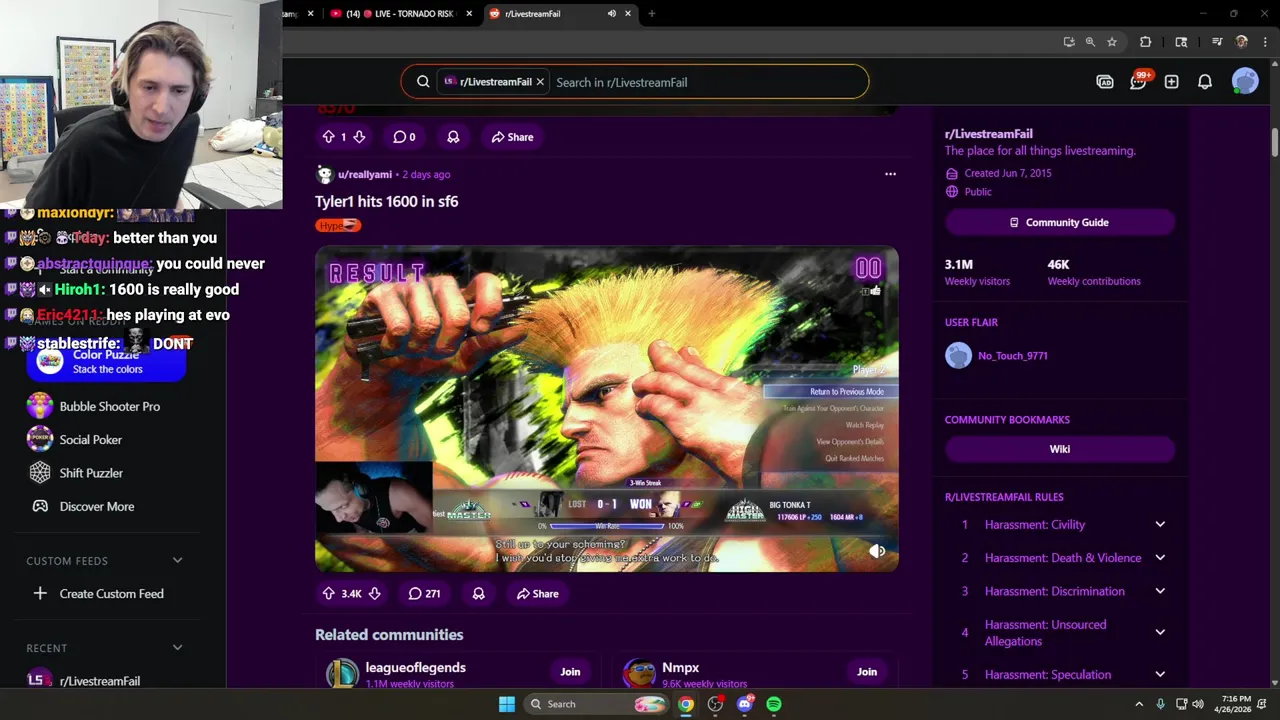Open Color Puzzle featured game card
The width and height of the screenshot is (1280, 720).
[105, 362]
